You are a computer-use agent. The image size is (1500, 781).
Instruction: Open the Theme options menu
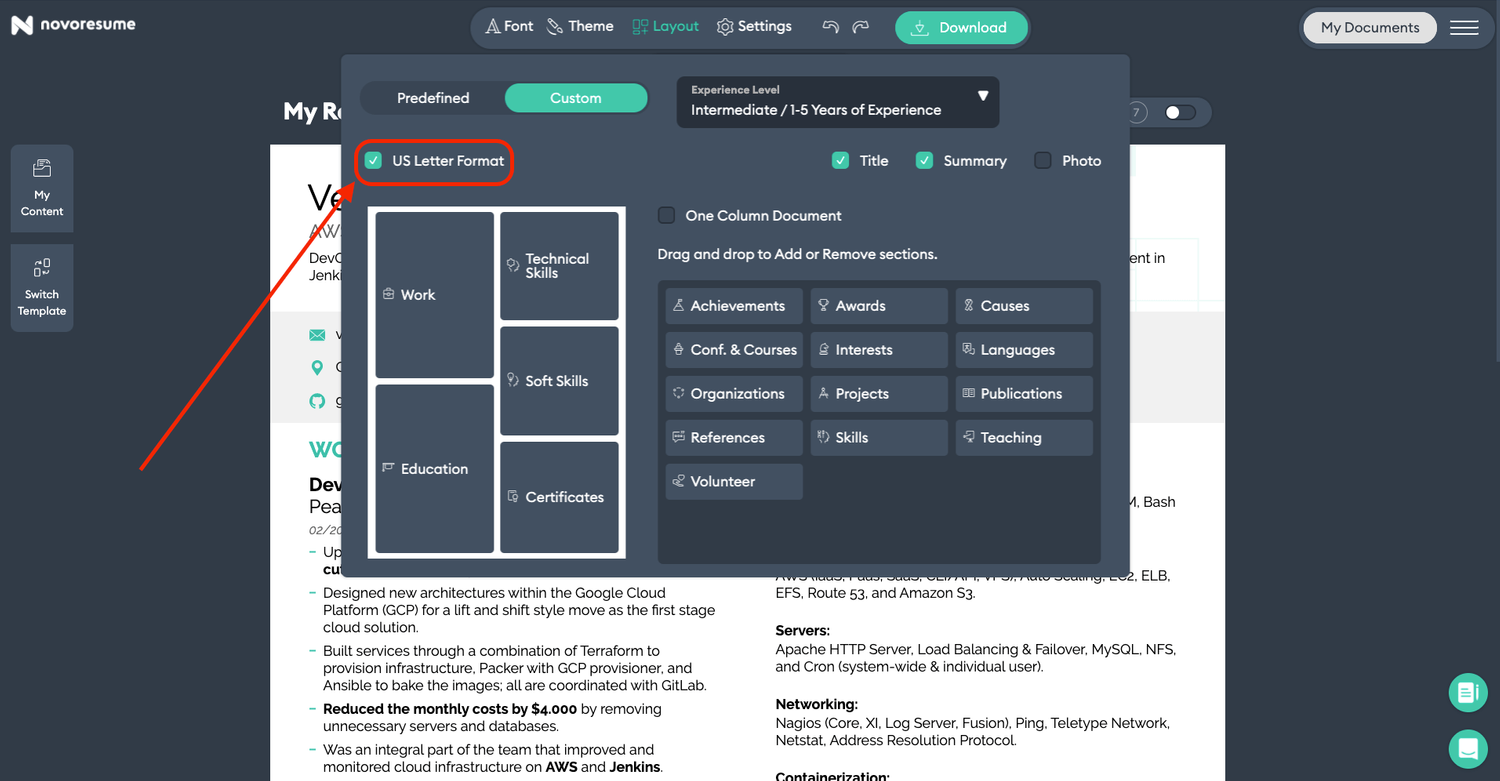click(580, 27)
